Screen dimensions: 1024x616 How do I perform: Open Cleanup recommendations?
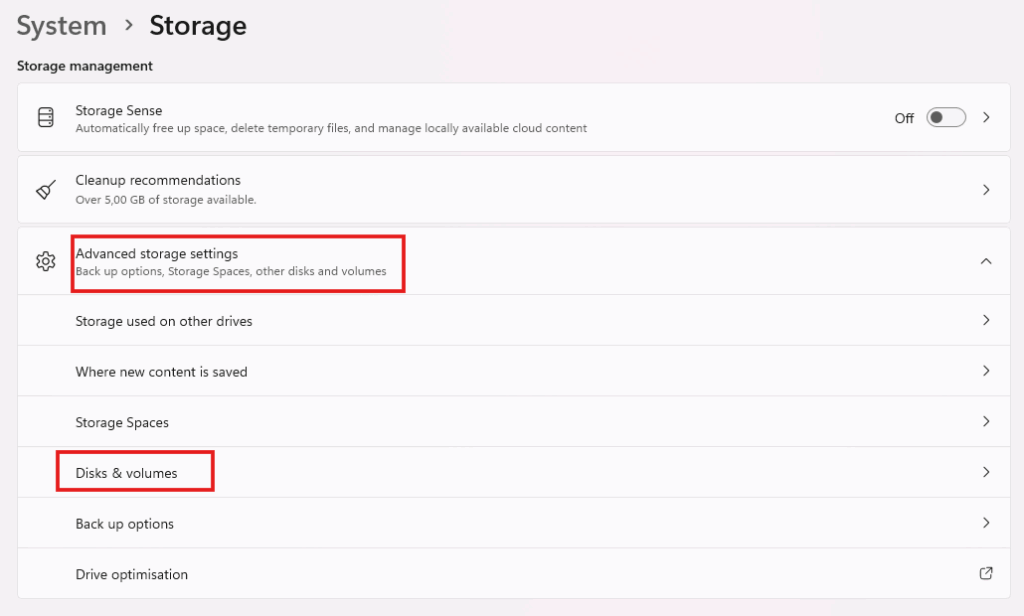pyautogui.click(x=513, y=189)
